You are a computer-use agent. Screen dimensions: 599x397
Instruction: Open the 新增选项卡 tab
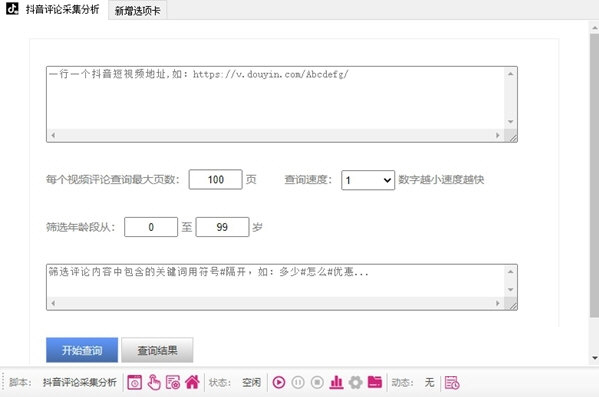click(x=138, y=11)
